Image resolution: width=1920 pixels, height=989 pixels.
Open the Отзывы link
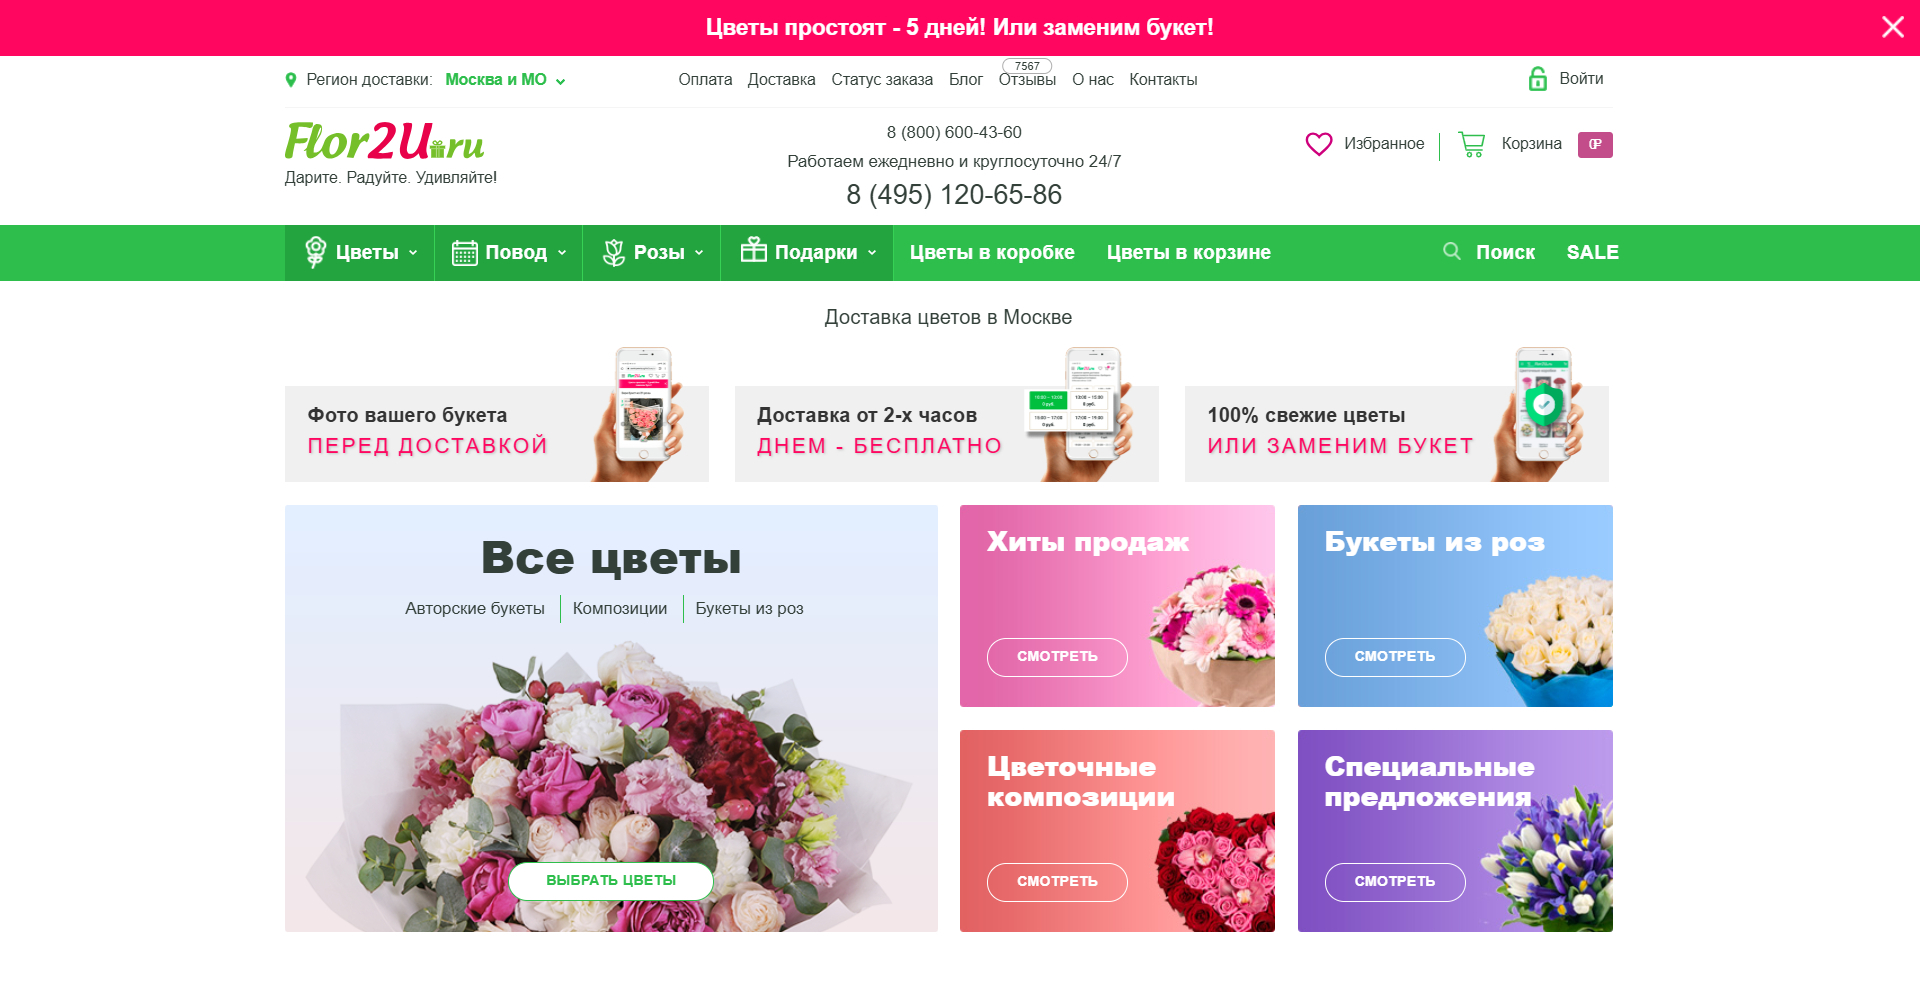pyautogui.click(x=1027, y=80)
